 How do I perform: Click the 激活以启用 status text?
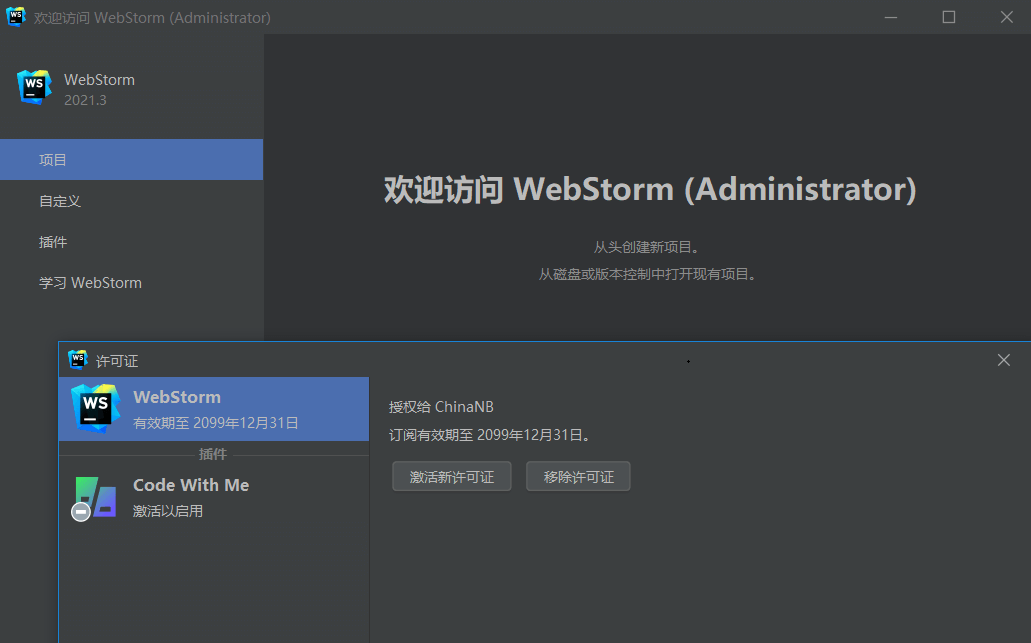point(168,511)
